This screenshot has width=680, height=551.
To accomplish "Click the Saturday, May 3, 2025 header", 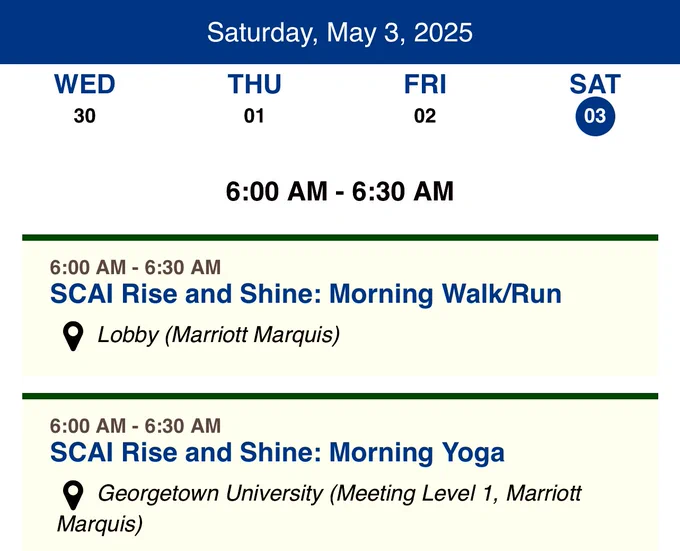I will [340, 33].
